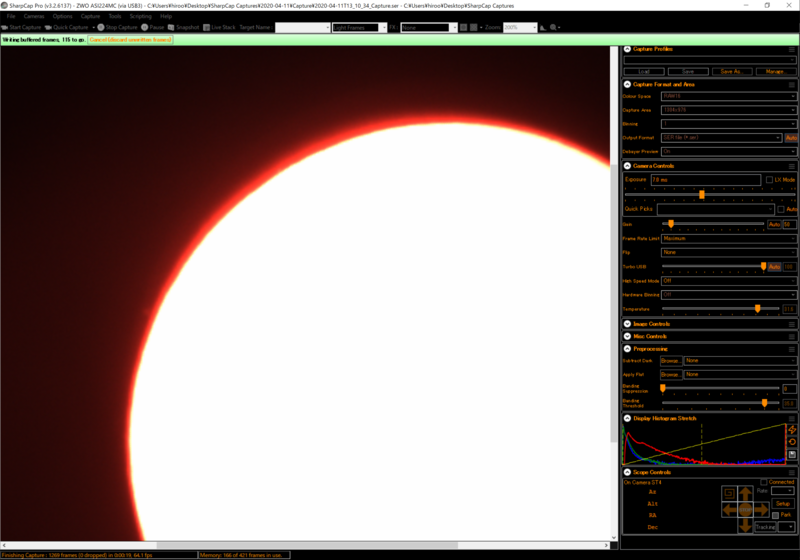This screenshot has height=560, width=800.
Task: Click the Target Name input box
Action: 303,28
